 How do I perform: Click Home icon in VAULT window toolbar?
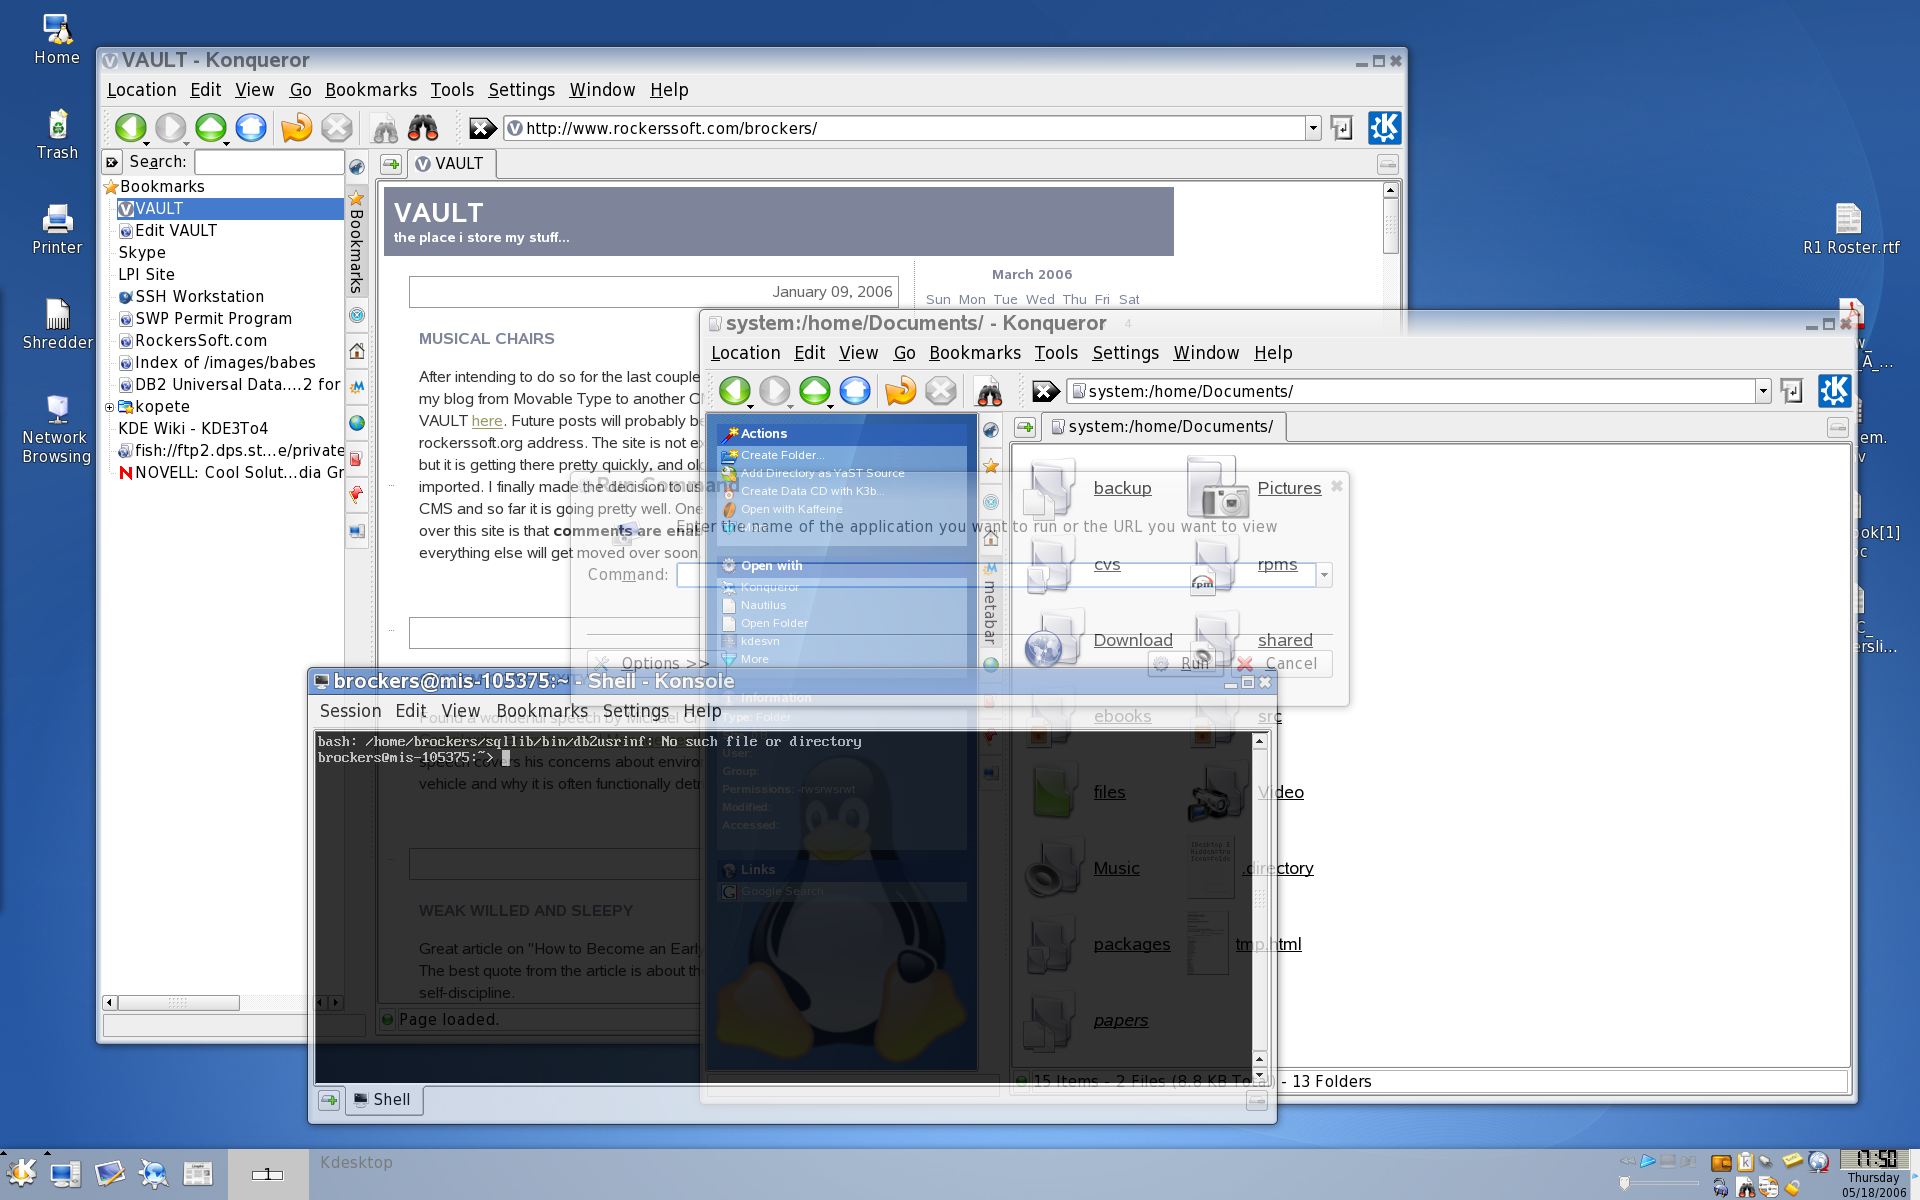pyautogui.click(x=251, y=128)
